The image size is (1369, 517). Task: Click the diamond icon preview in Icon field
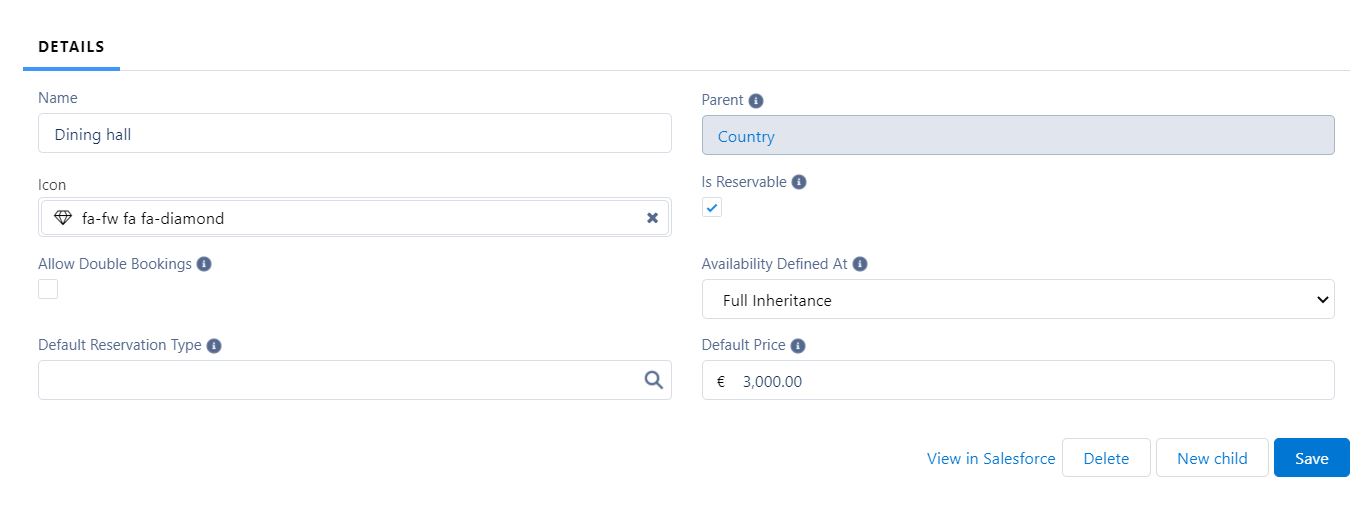[x=63, y=218]
